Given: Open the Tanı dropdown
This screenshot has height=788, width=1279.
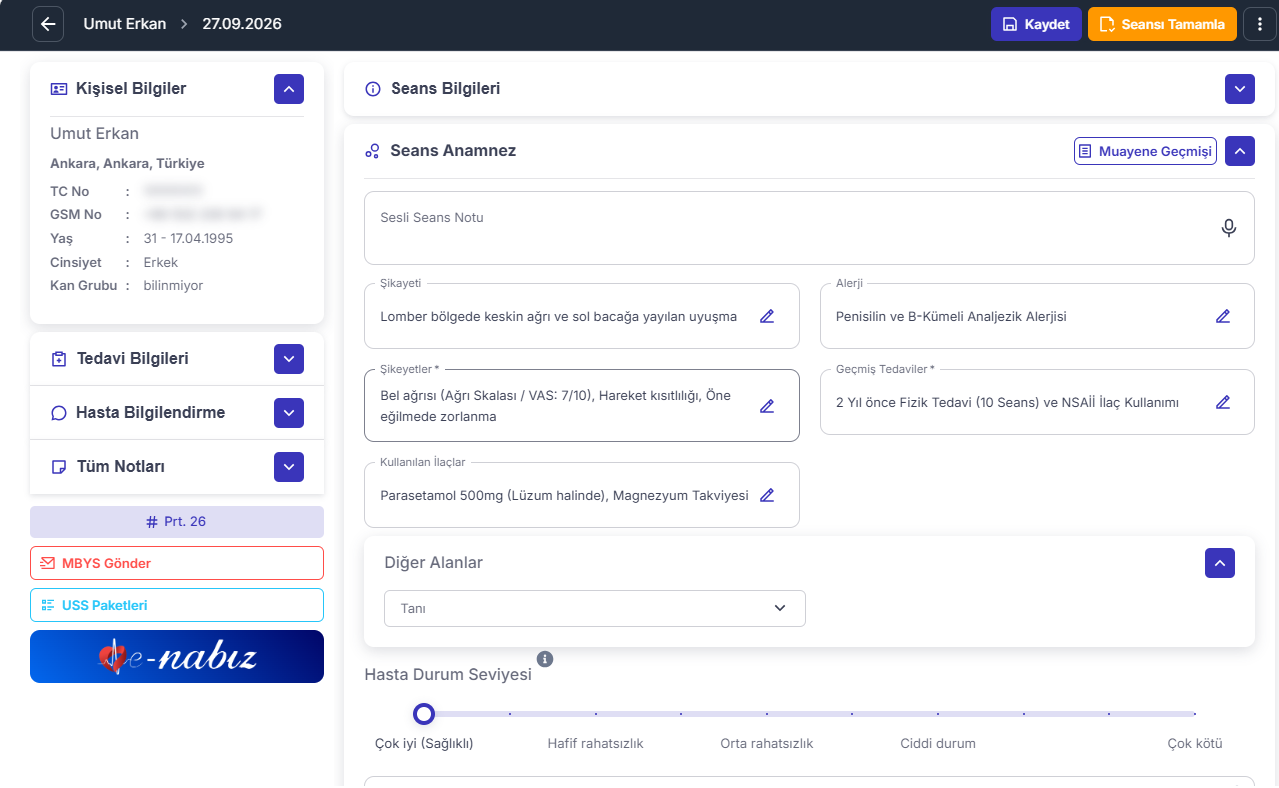Looking at the screenshot, I should [x=595, y=608].
